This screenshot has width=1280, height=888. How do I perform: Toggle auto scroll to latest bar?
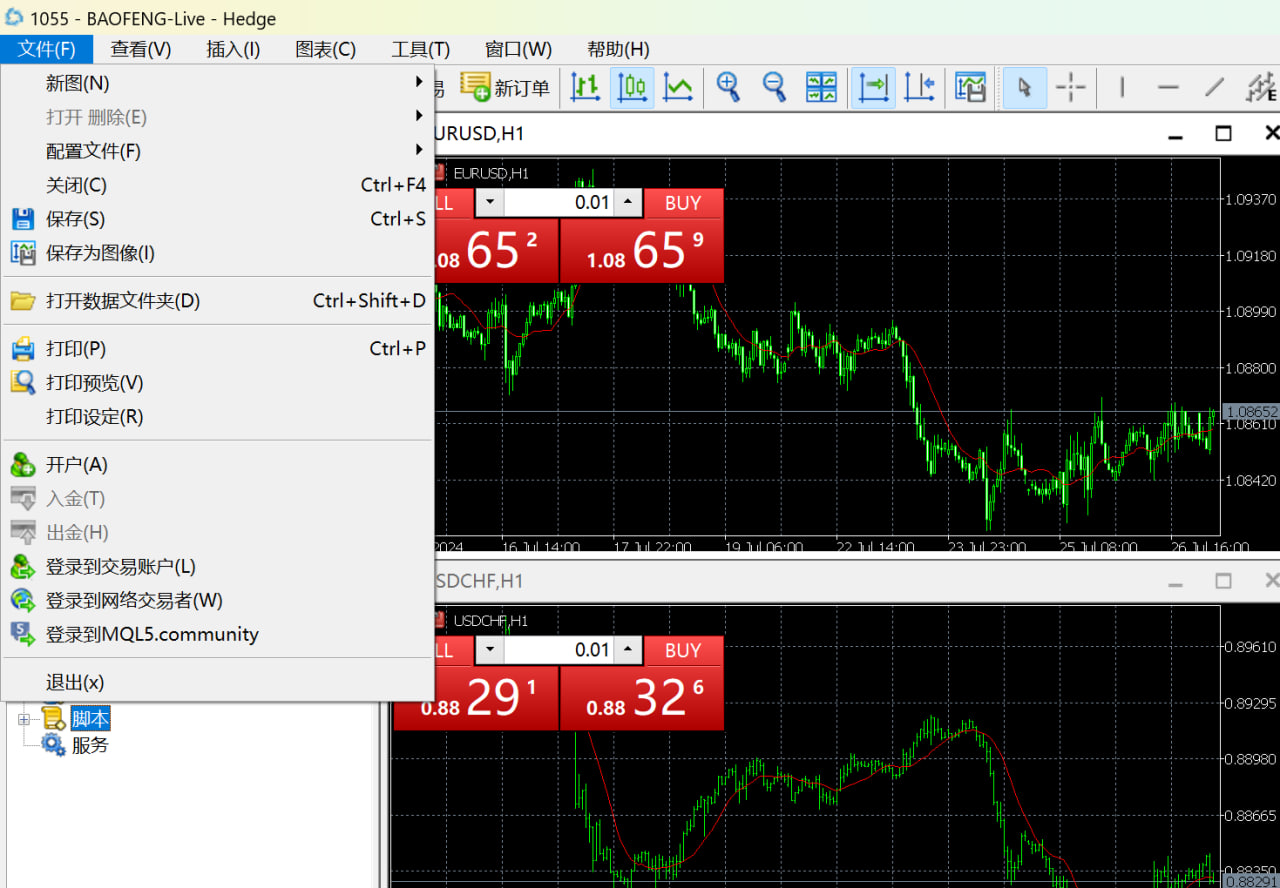[x=873, y=88]
